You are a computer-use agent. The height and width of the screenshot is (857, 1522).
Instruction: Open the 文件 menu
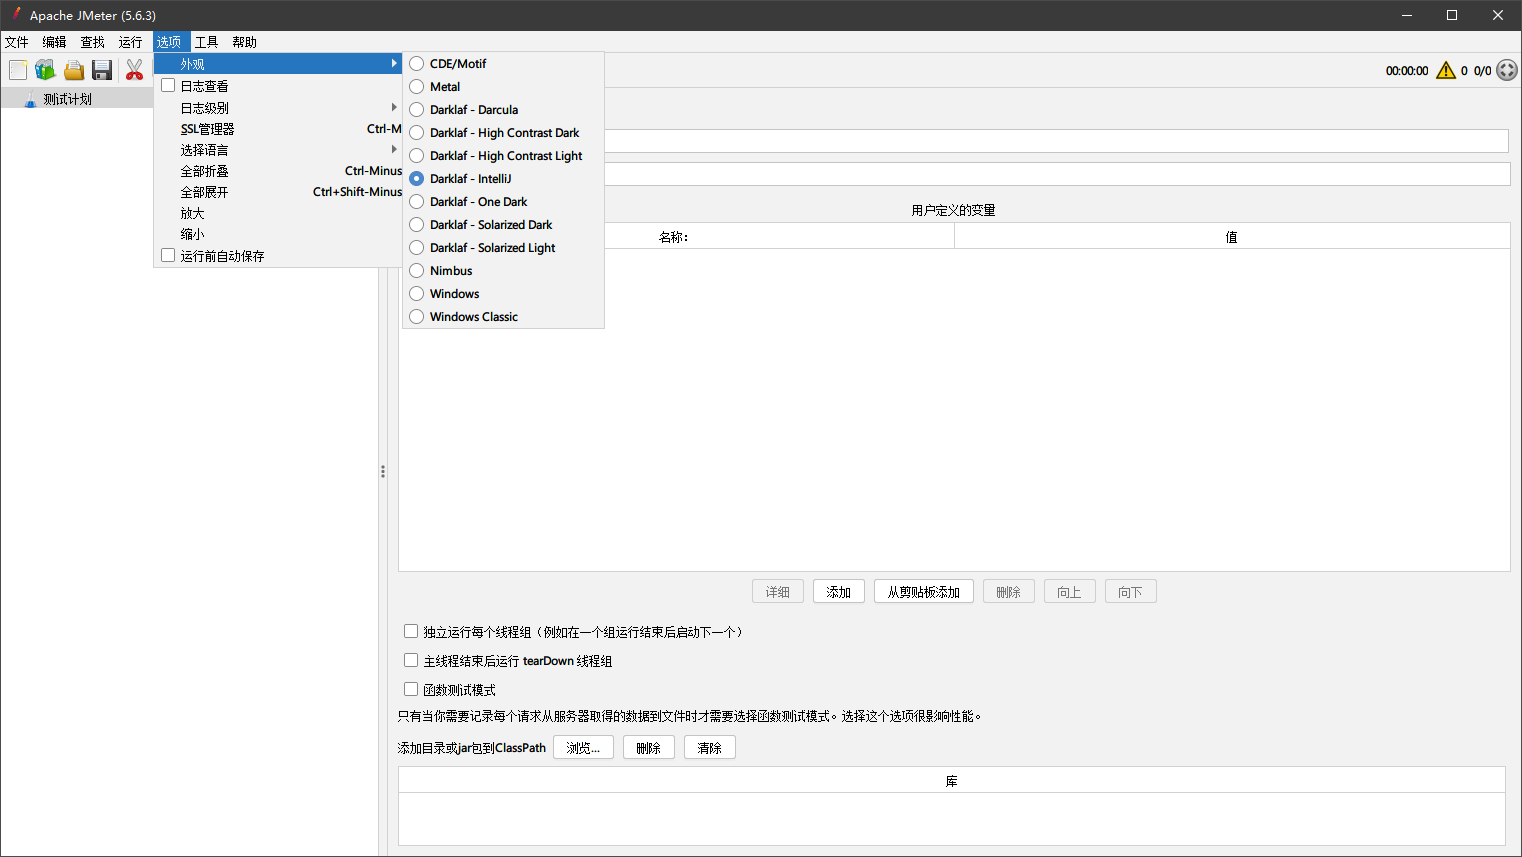17,42
